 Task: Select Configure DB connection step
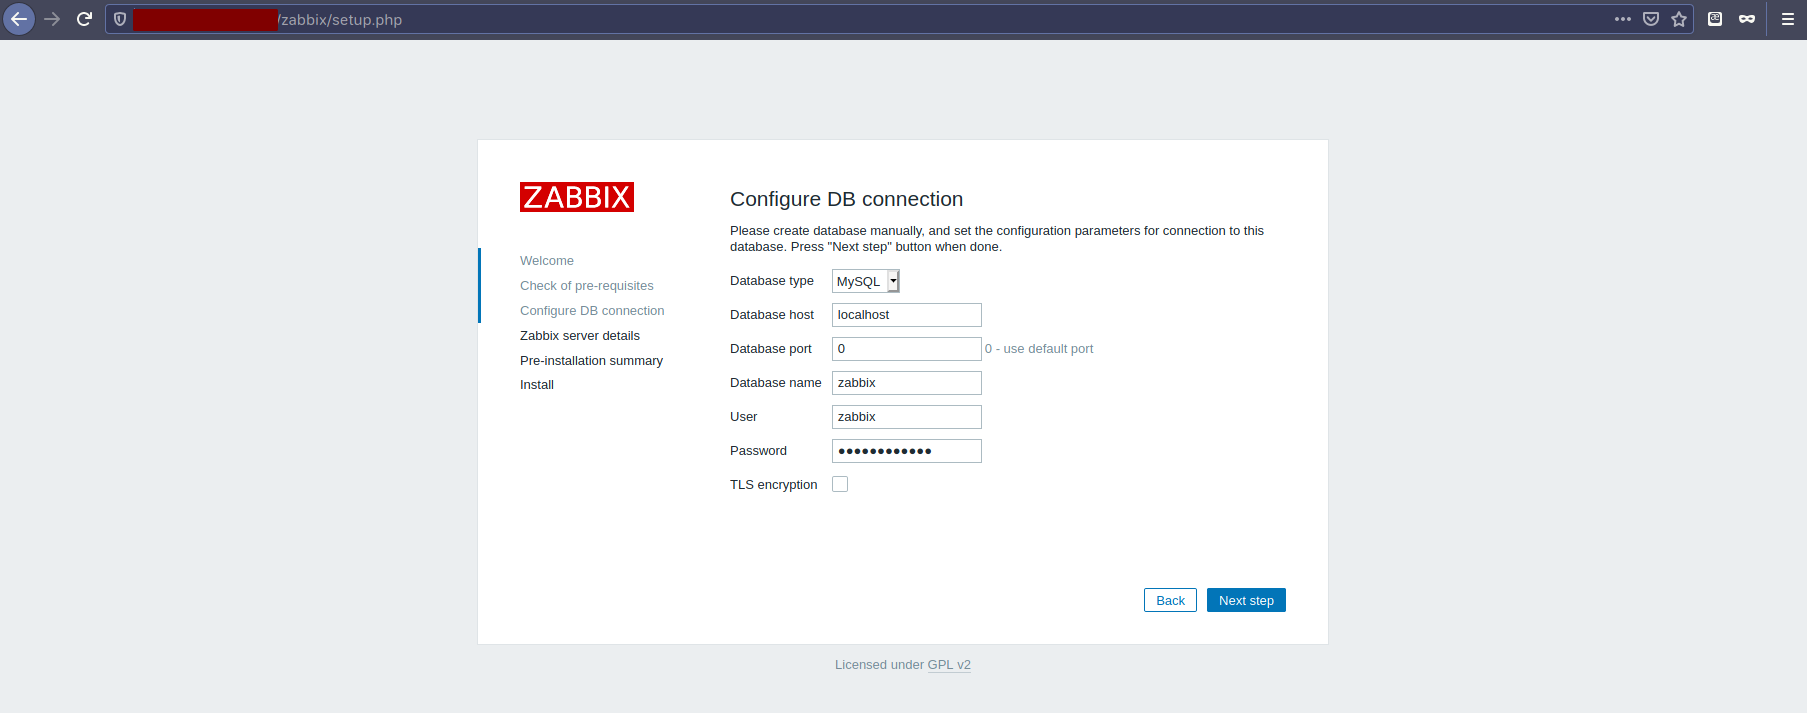coord(592,311)
